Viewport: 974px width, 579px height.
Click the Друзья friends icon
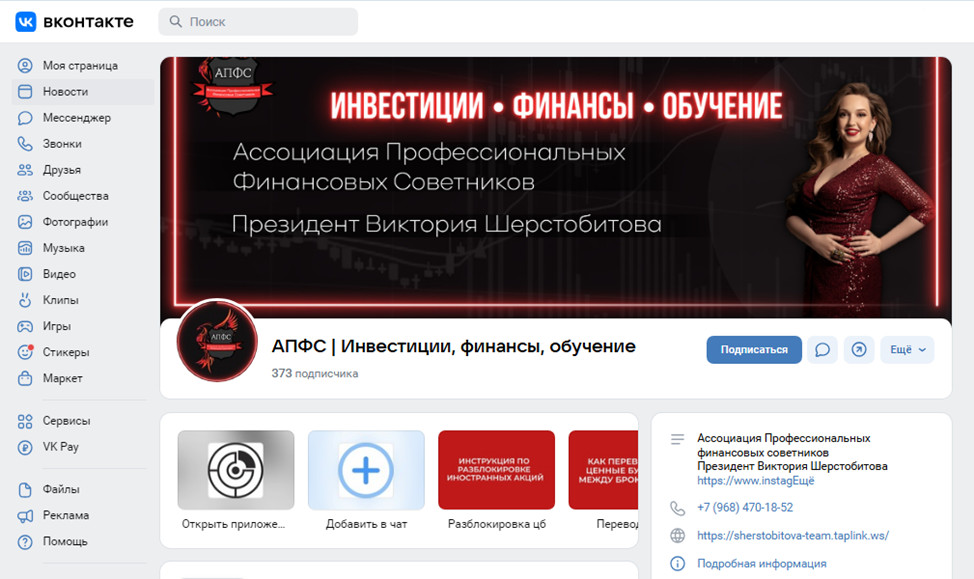(25, 170)
